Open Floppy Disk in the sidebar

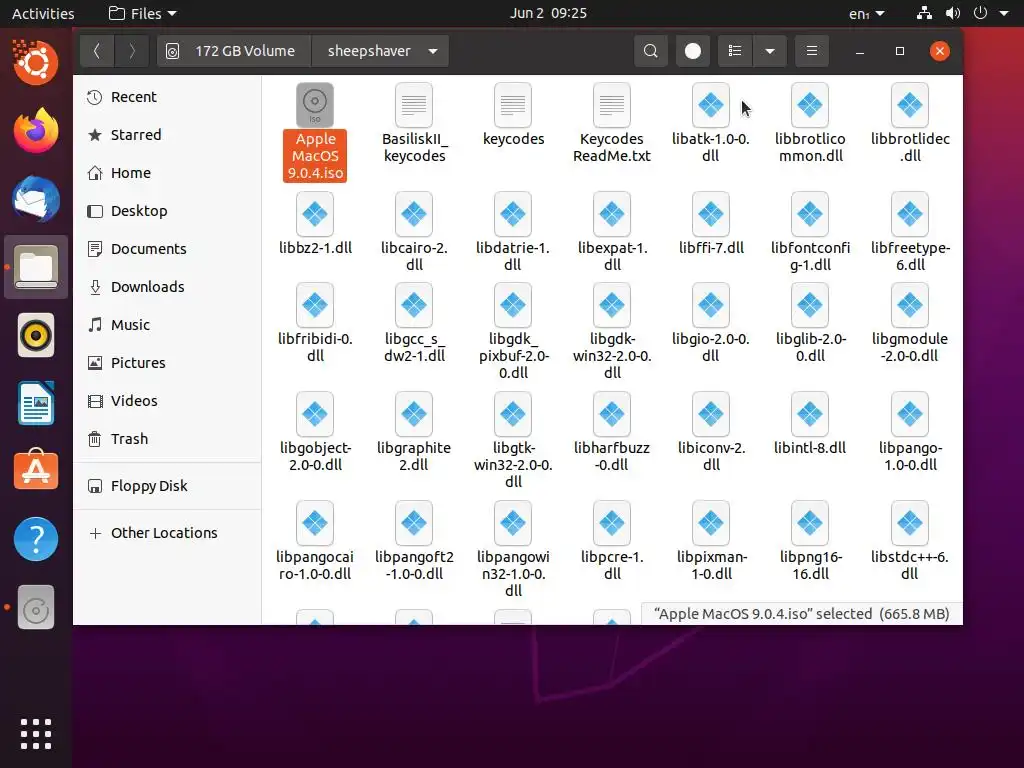pyautogui.click(x=168, y=485)
